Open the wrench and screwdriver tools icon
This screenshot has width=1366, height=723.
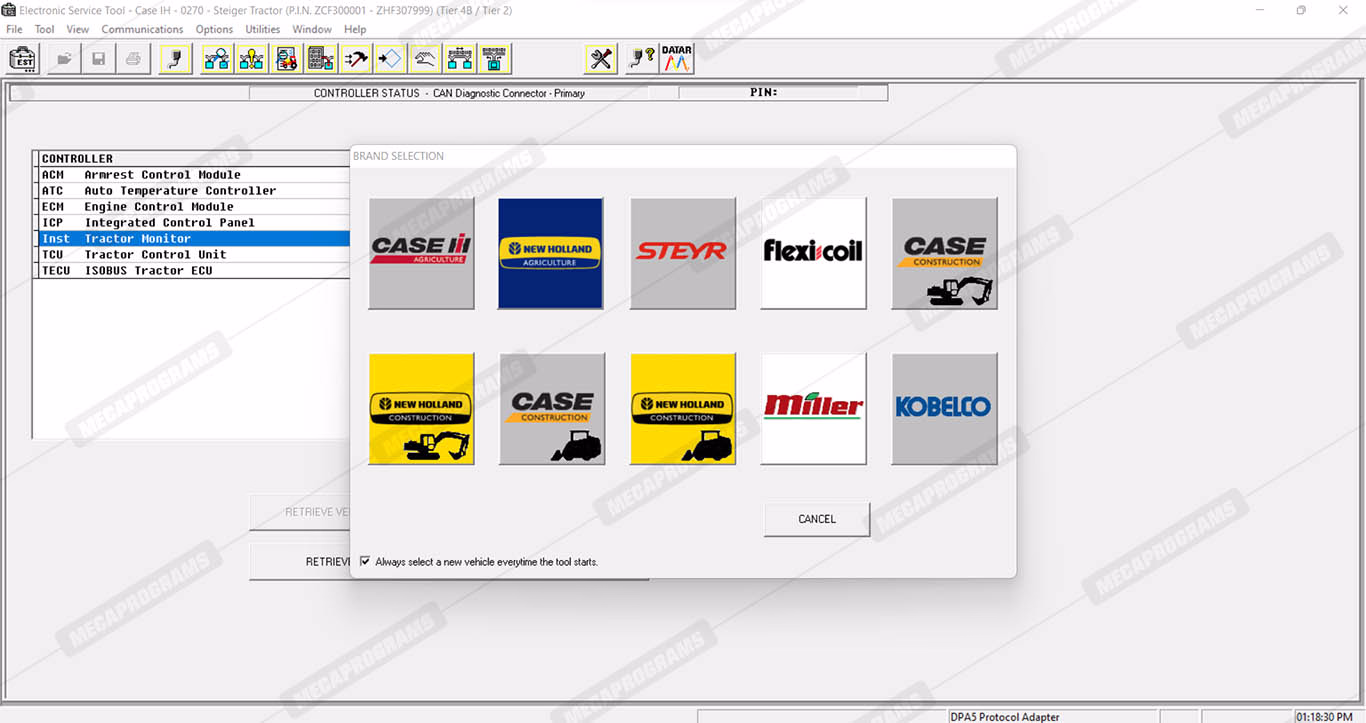click(x=601, y=59)
